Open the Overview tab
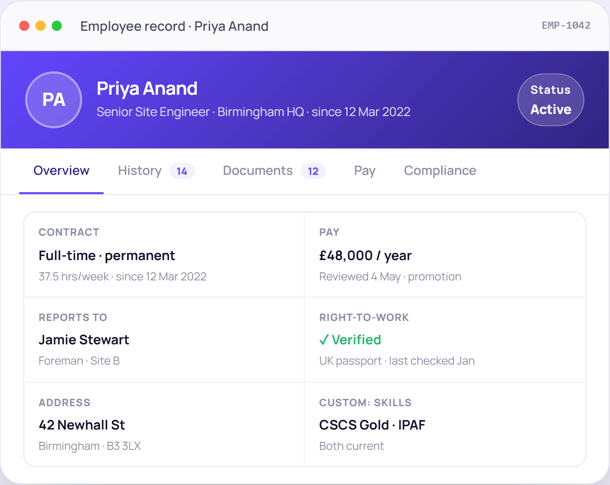Image resolution: width=610 pixels, height=485 pixels. 61,171
